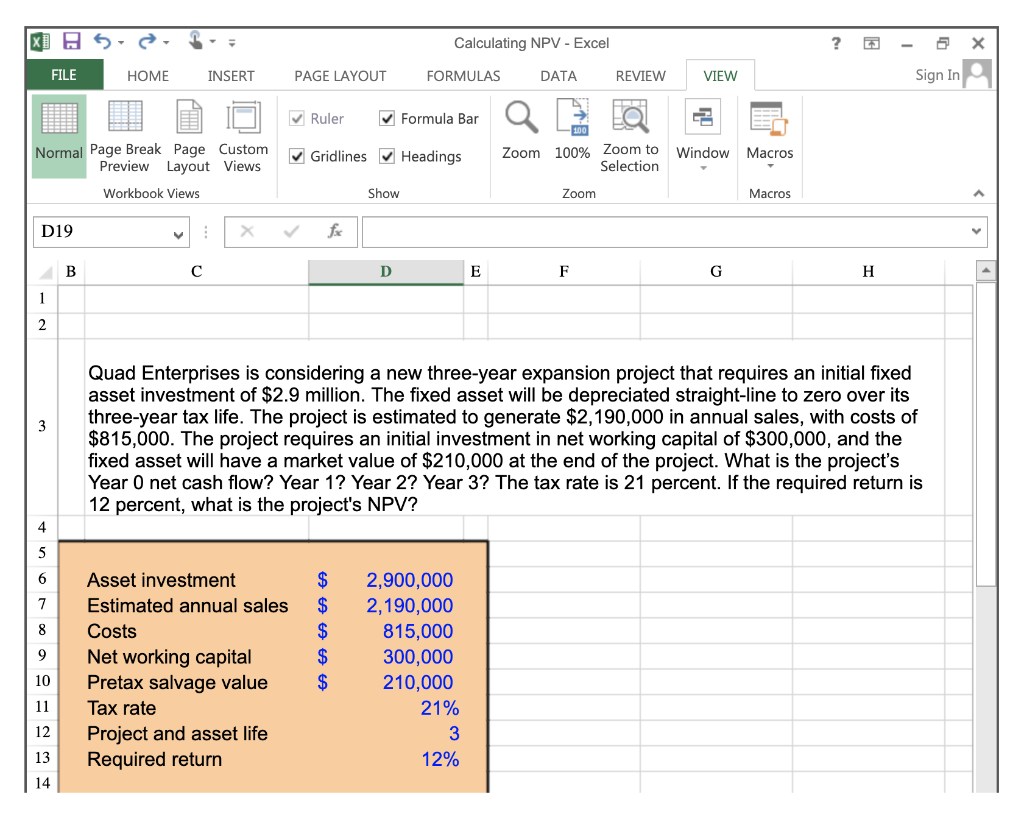
Task: Click the vertical scrollbar up arrow
Action: (x=986, y=270)
